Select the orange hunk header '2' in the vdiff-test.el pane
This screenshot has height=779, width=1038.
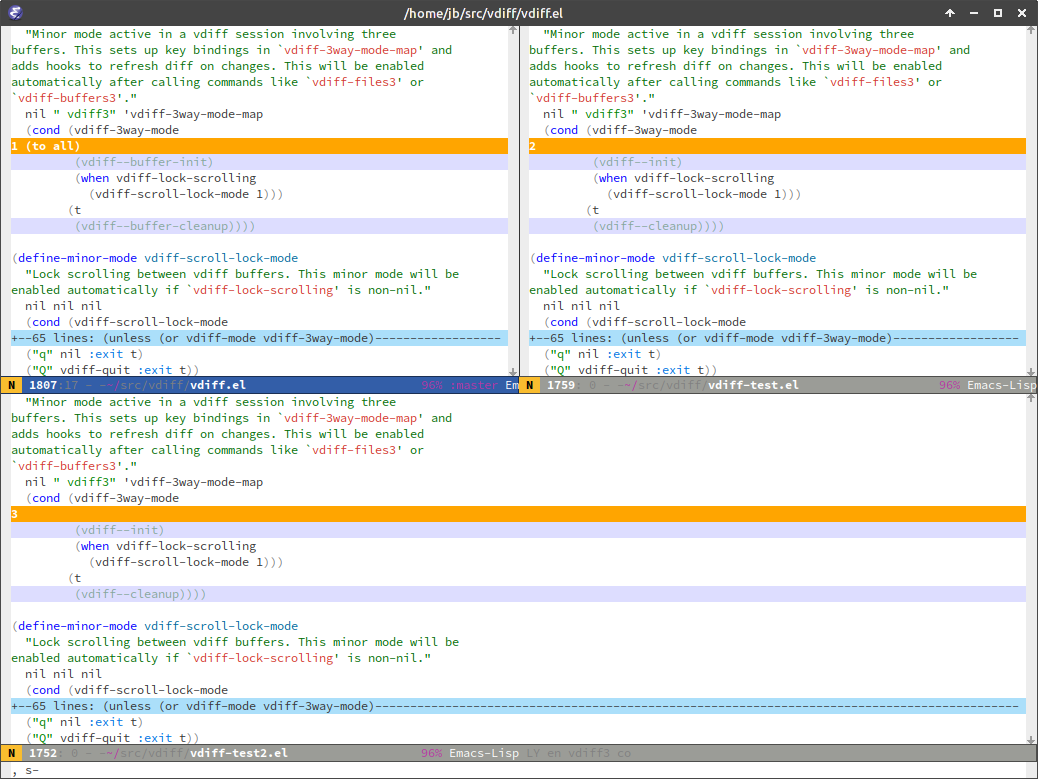click(777, 146)
